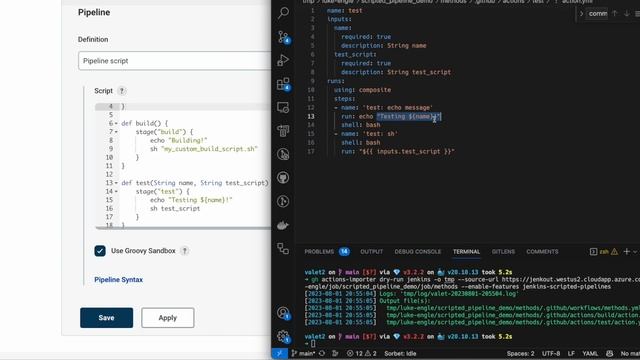Collapse the stage test fold arrow at line 14

(116, 191)
